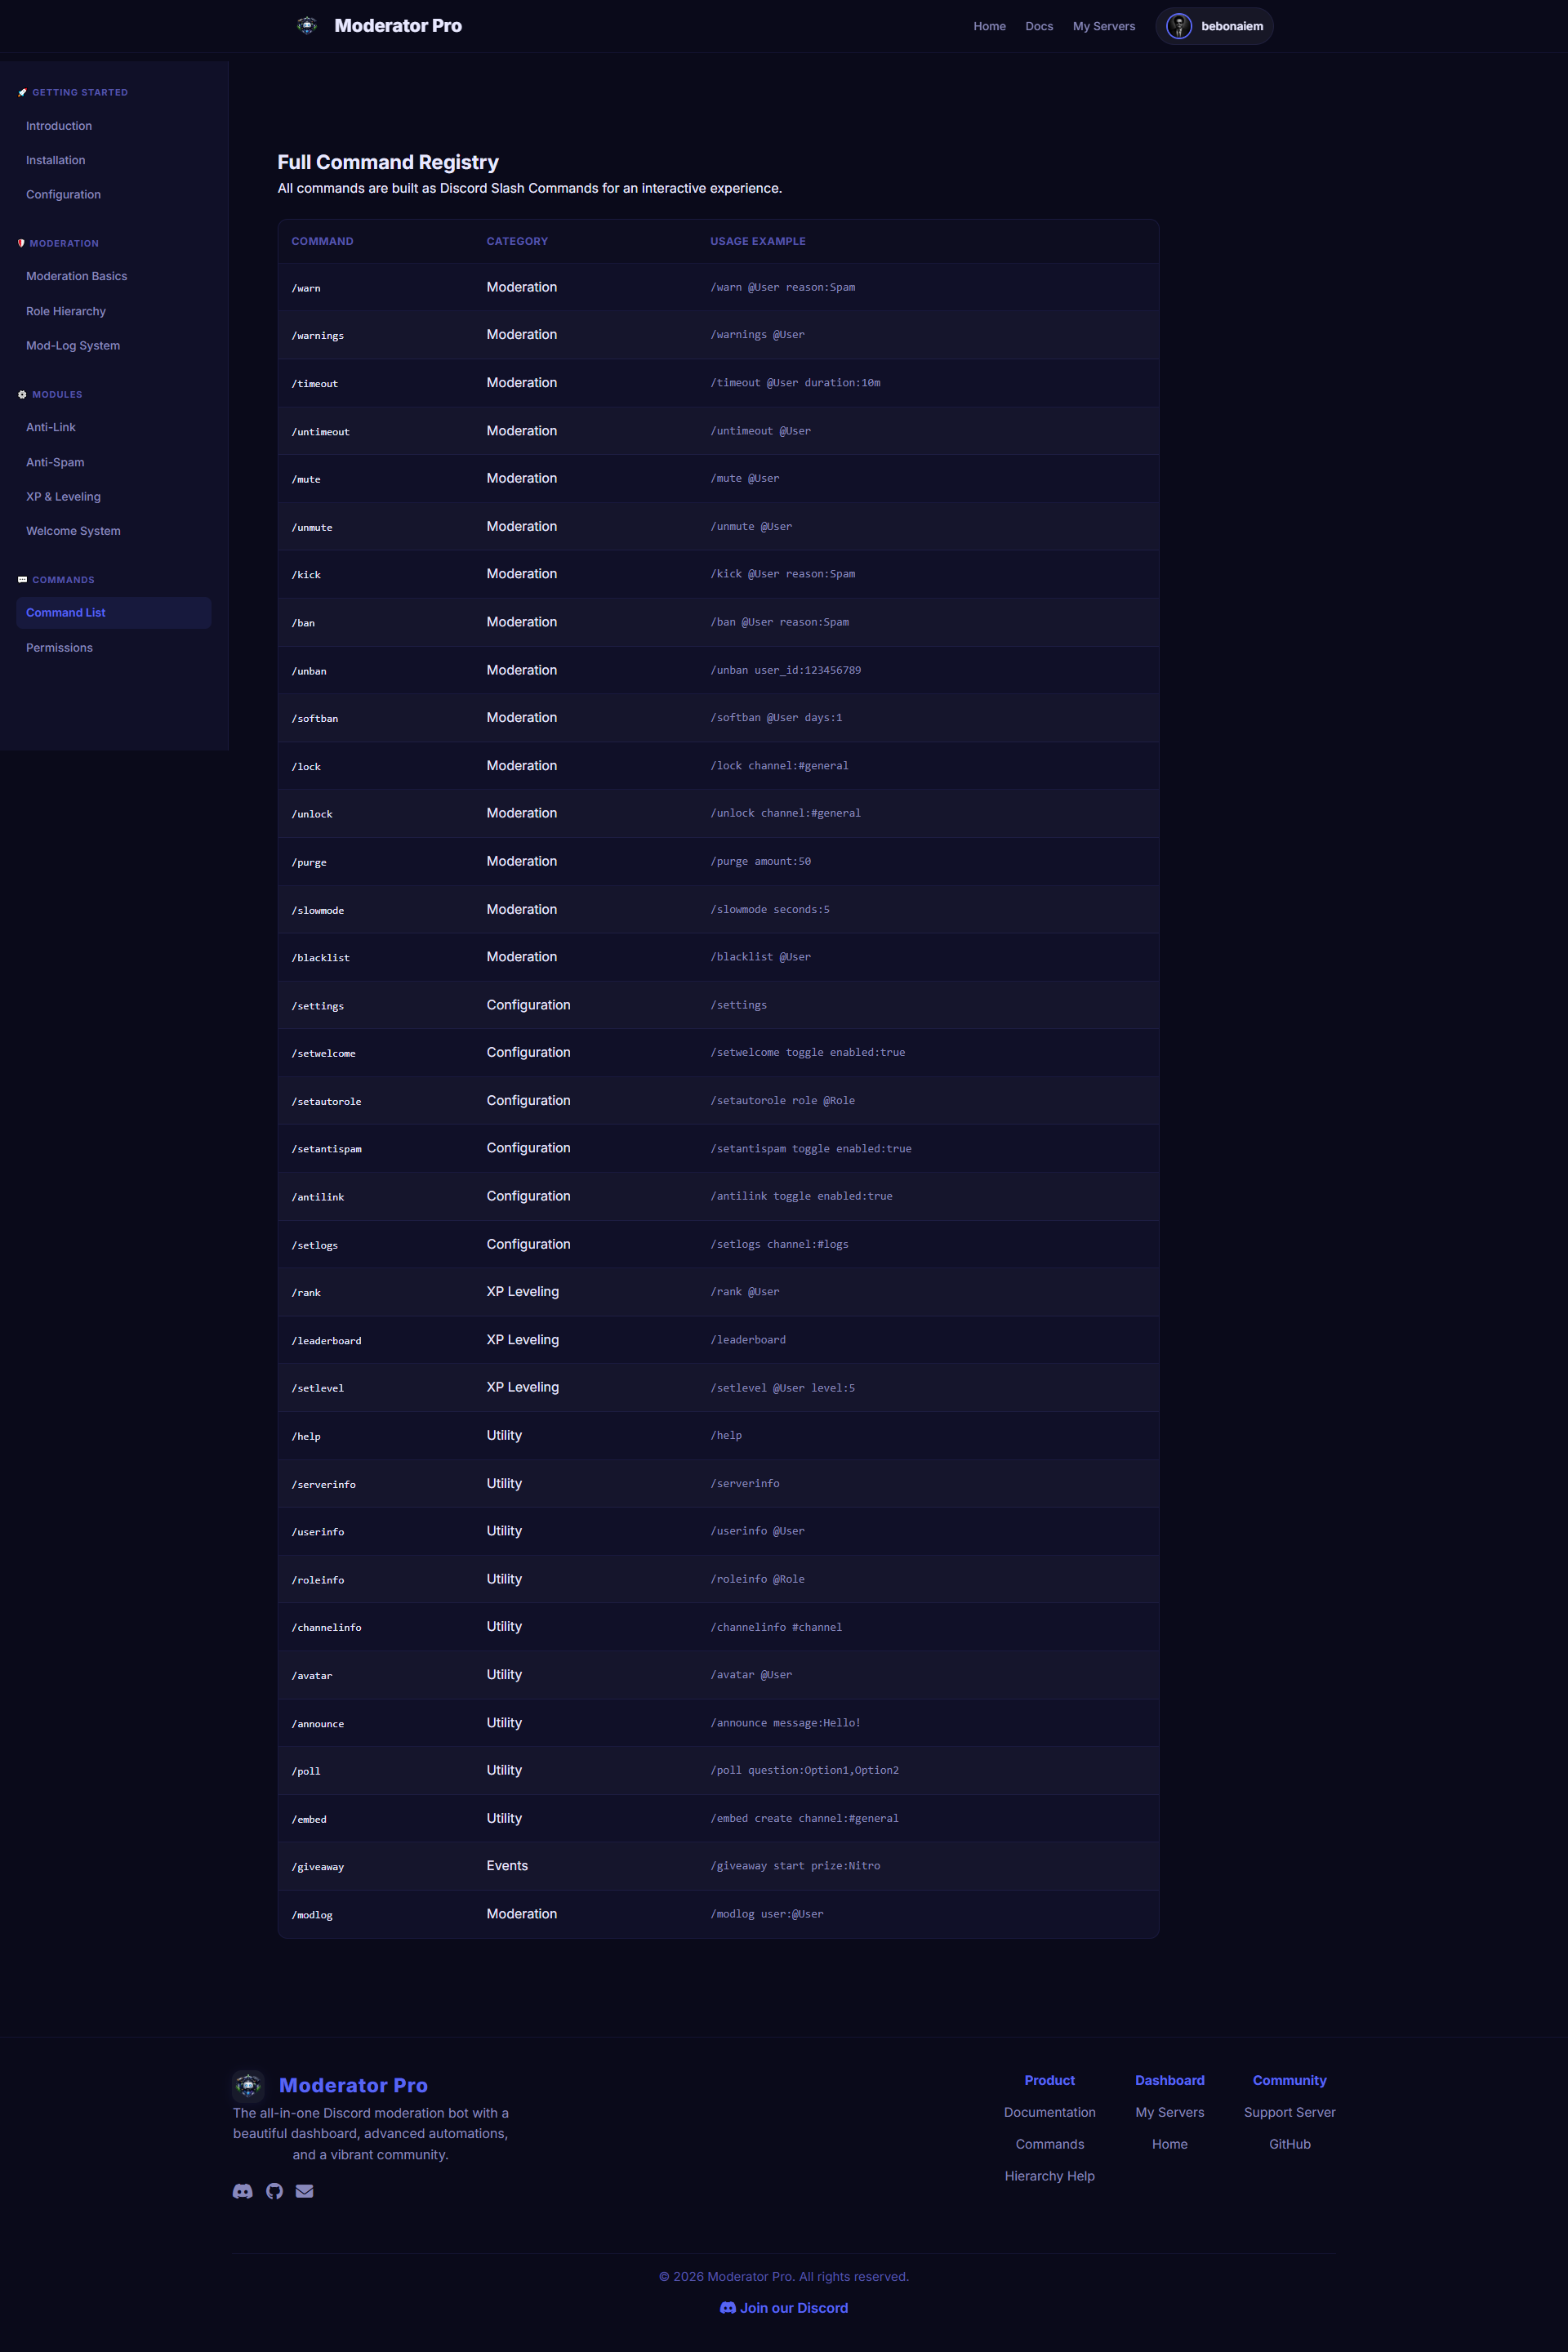Open Home in the top navigation
This screenshot has height=2352, width=1568.
tap(989, 26)
